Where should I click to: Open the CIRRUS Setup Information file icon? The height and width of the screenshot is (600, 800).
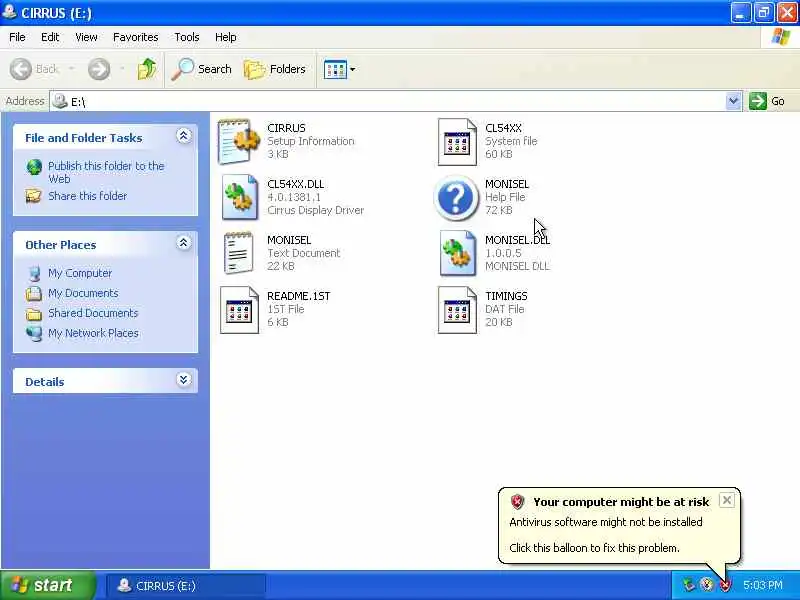(x=238, y=141)
